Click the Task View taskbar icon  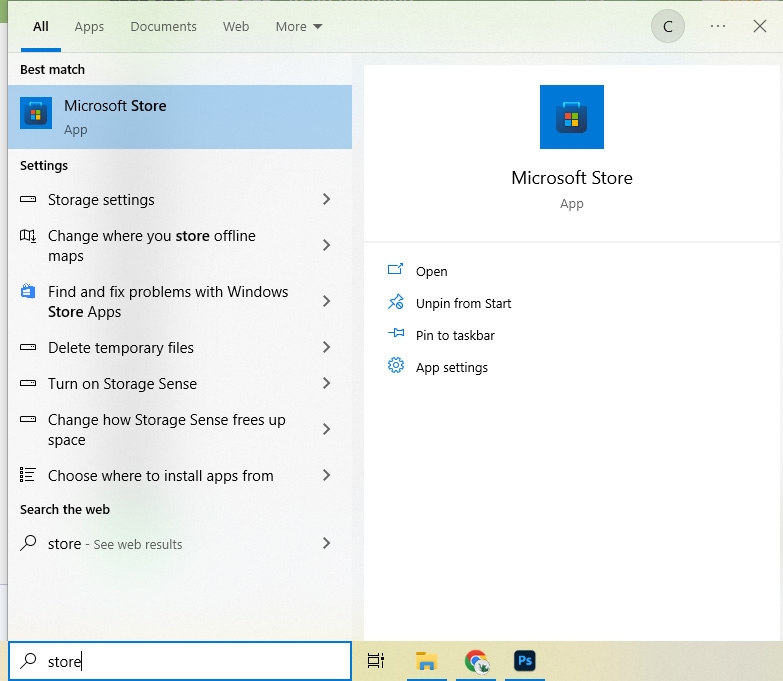coord(376,661)
